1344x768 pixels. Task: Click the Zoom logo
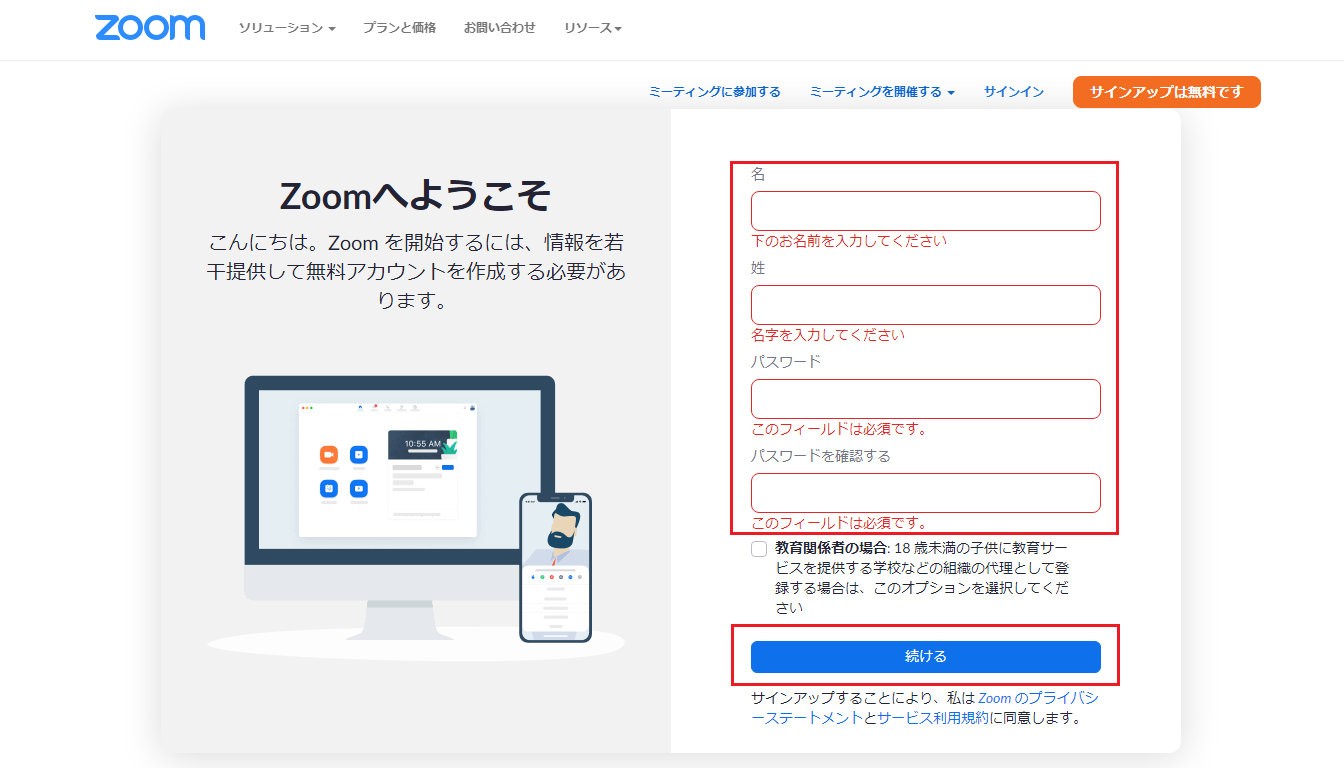coord(149,28)
